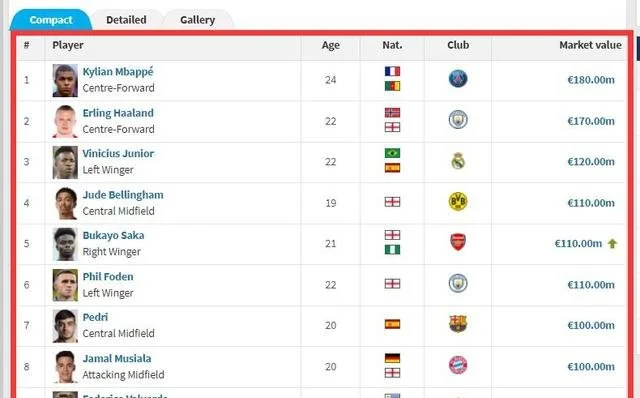Select the Borussia Dortmund BVB crest
The image size is (640, 398).
click(x=458, y=201)
